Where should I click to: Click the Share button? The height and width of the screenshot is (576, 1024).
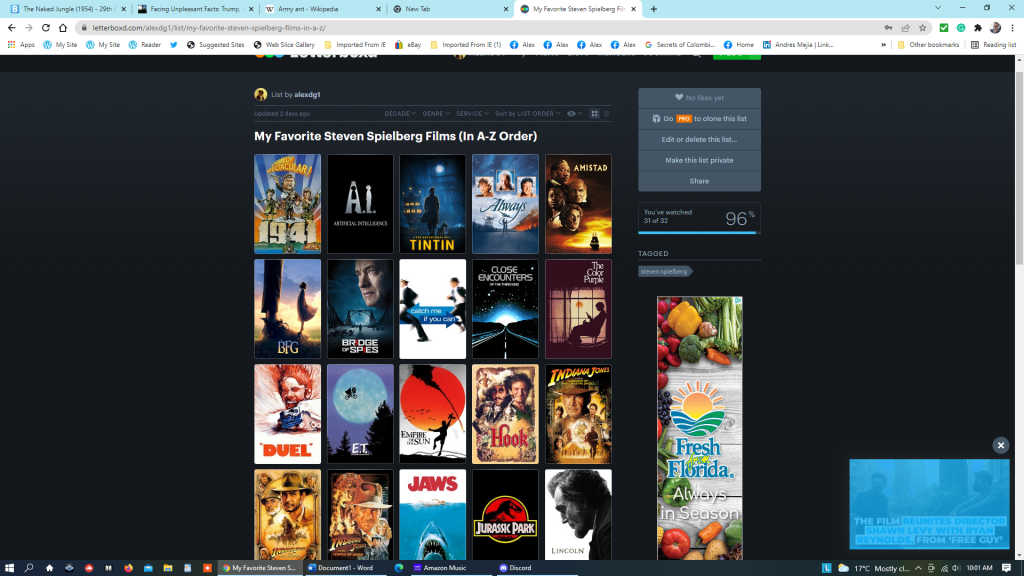pyautogui.click(x=699, y=181)
